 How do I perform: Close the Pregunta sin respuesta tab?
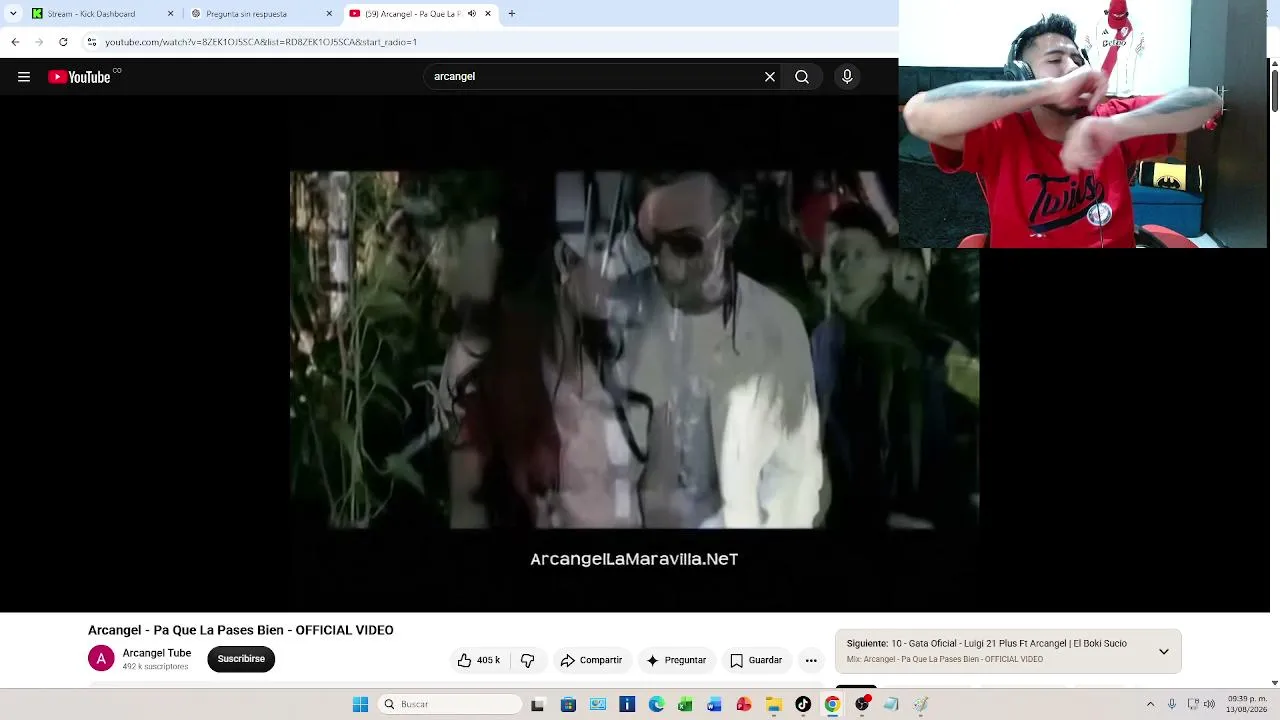(x=329, y=14)
